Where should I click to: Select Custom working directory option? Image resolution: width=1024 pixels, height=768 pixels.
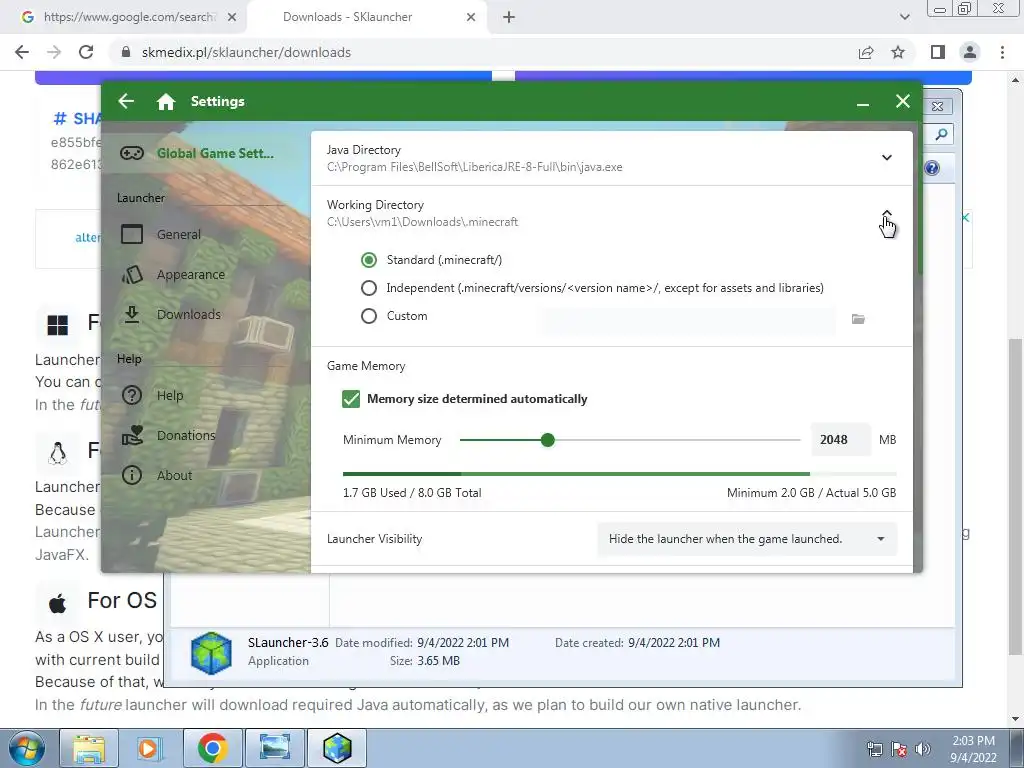369,316
